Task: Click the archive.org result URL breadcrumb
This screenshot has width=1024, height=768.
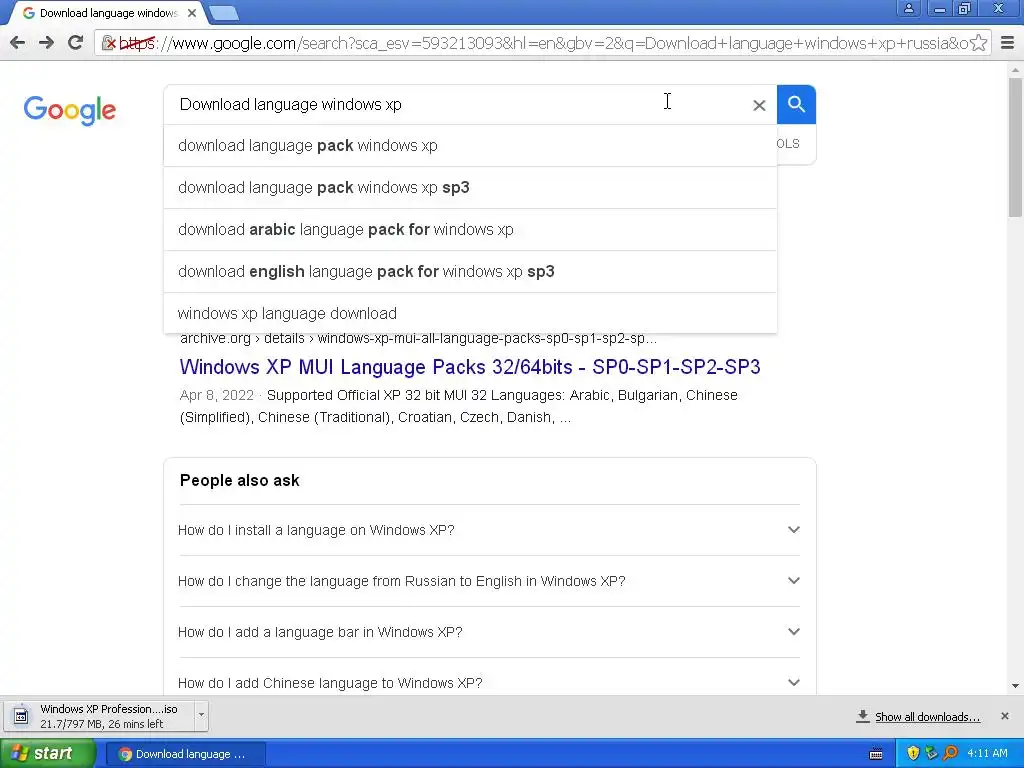Action: pos(418,338)
